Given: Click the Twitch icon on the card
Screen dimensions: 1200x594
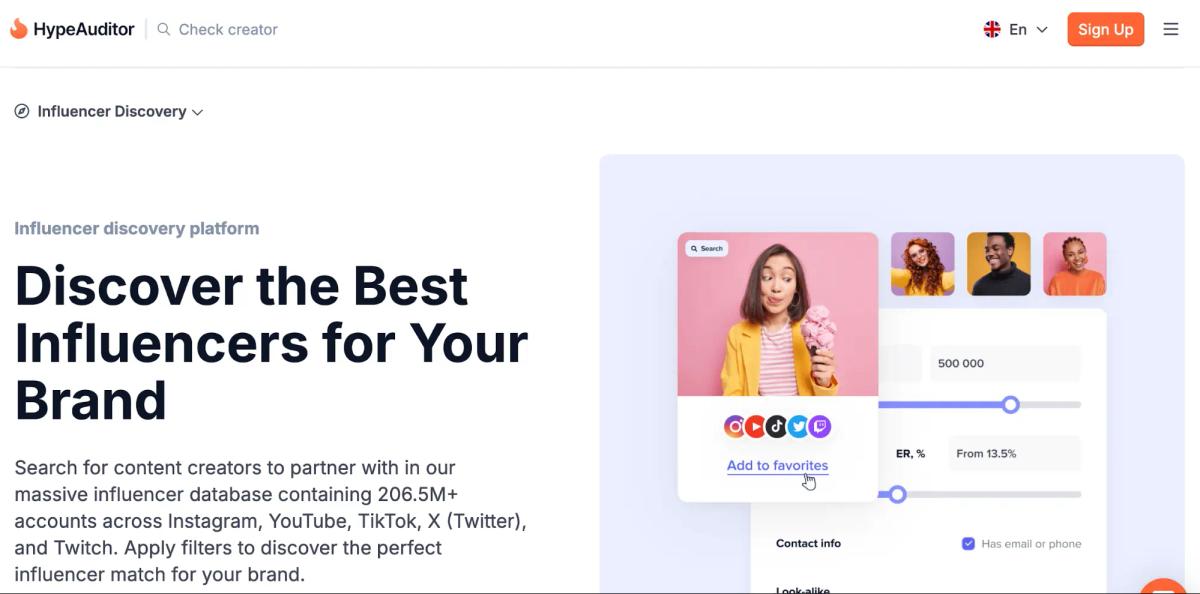Looking at the screenshot, I should 820,427.
